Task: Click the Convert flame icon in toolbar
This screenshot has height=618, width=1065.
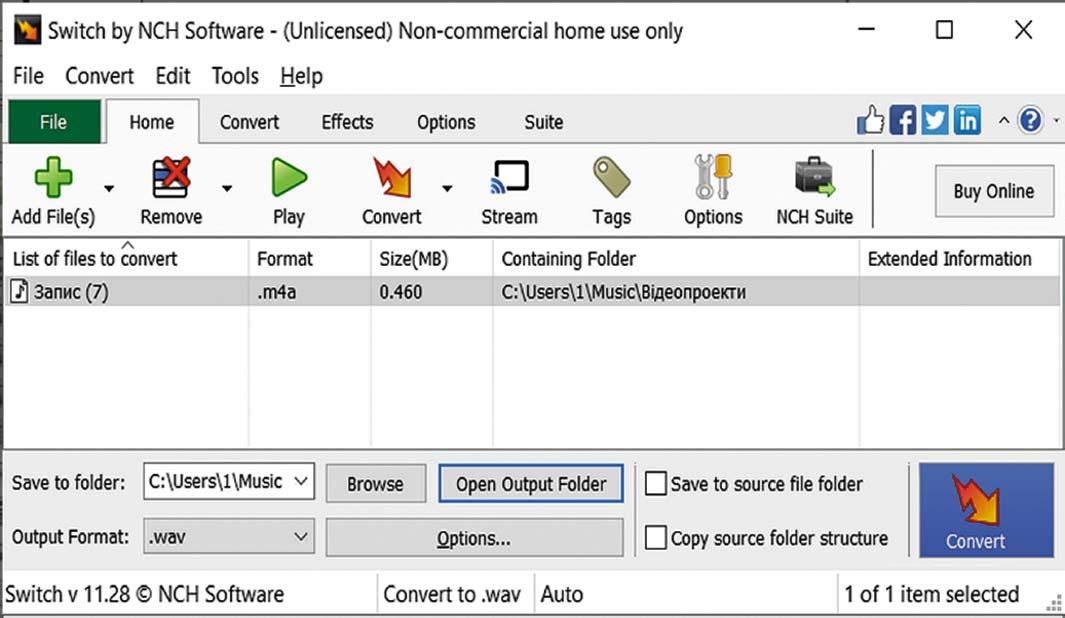Action: tap(392, 177)
